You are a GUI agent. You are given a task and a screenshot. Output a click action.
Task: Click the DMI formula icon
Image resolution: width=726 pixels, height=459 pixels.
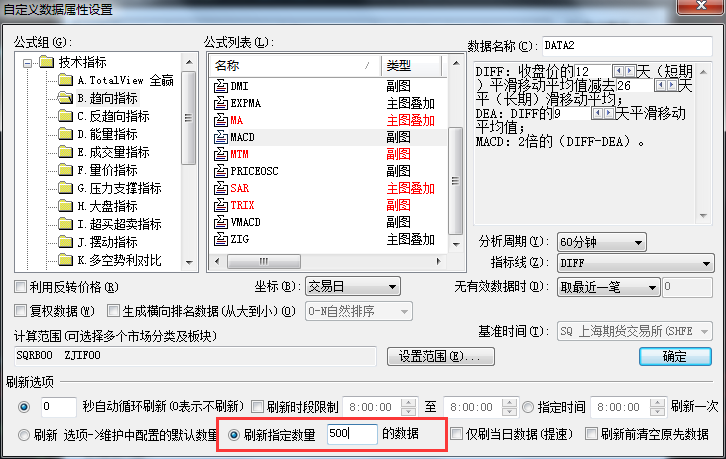click(220, 86)
